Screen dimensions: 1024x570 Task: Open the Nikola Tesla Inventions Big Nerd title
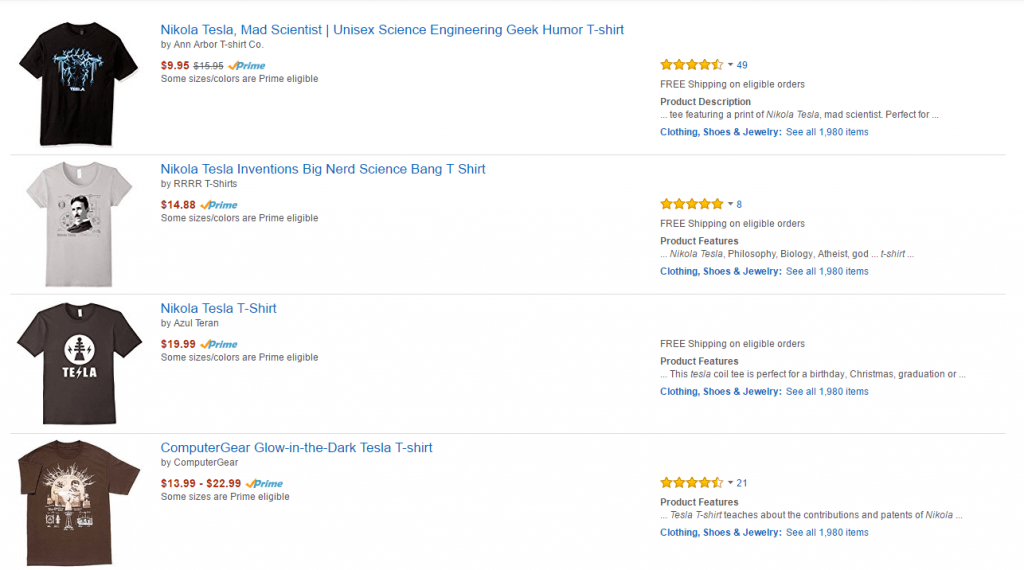tap(323, 169)
